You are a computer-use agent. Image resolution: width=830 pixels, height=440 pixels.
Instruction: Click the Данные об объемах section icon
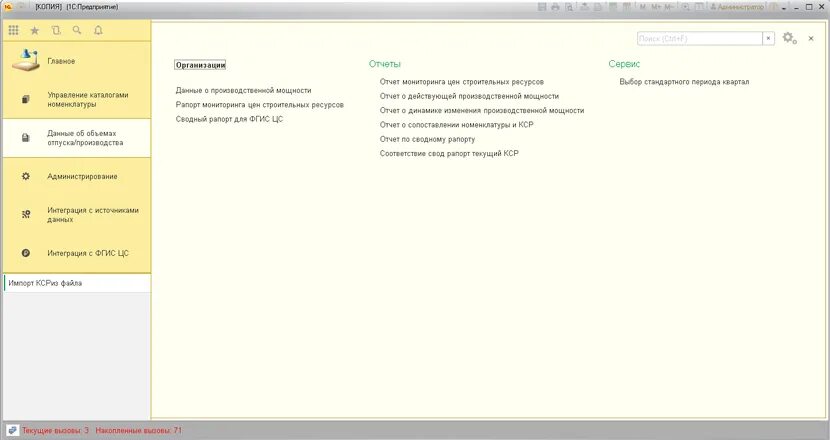tap(25, 138)
